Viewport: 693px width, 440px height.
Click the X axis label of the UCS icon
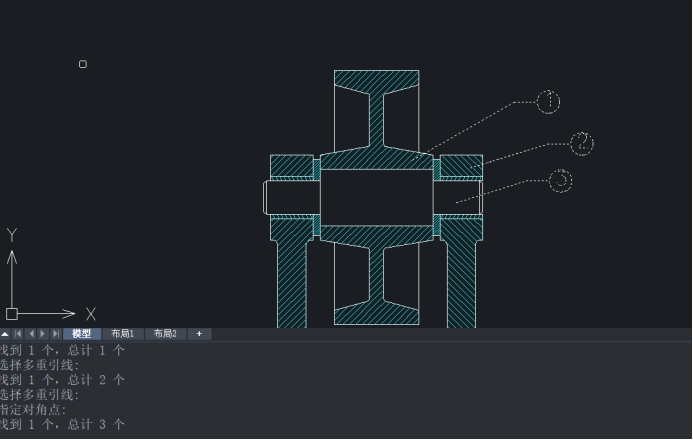tap(91, 314)
